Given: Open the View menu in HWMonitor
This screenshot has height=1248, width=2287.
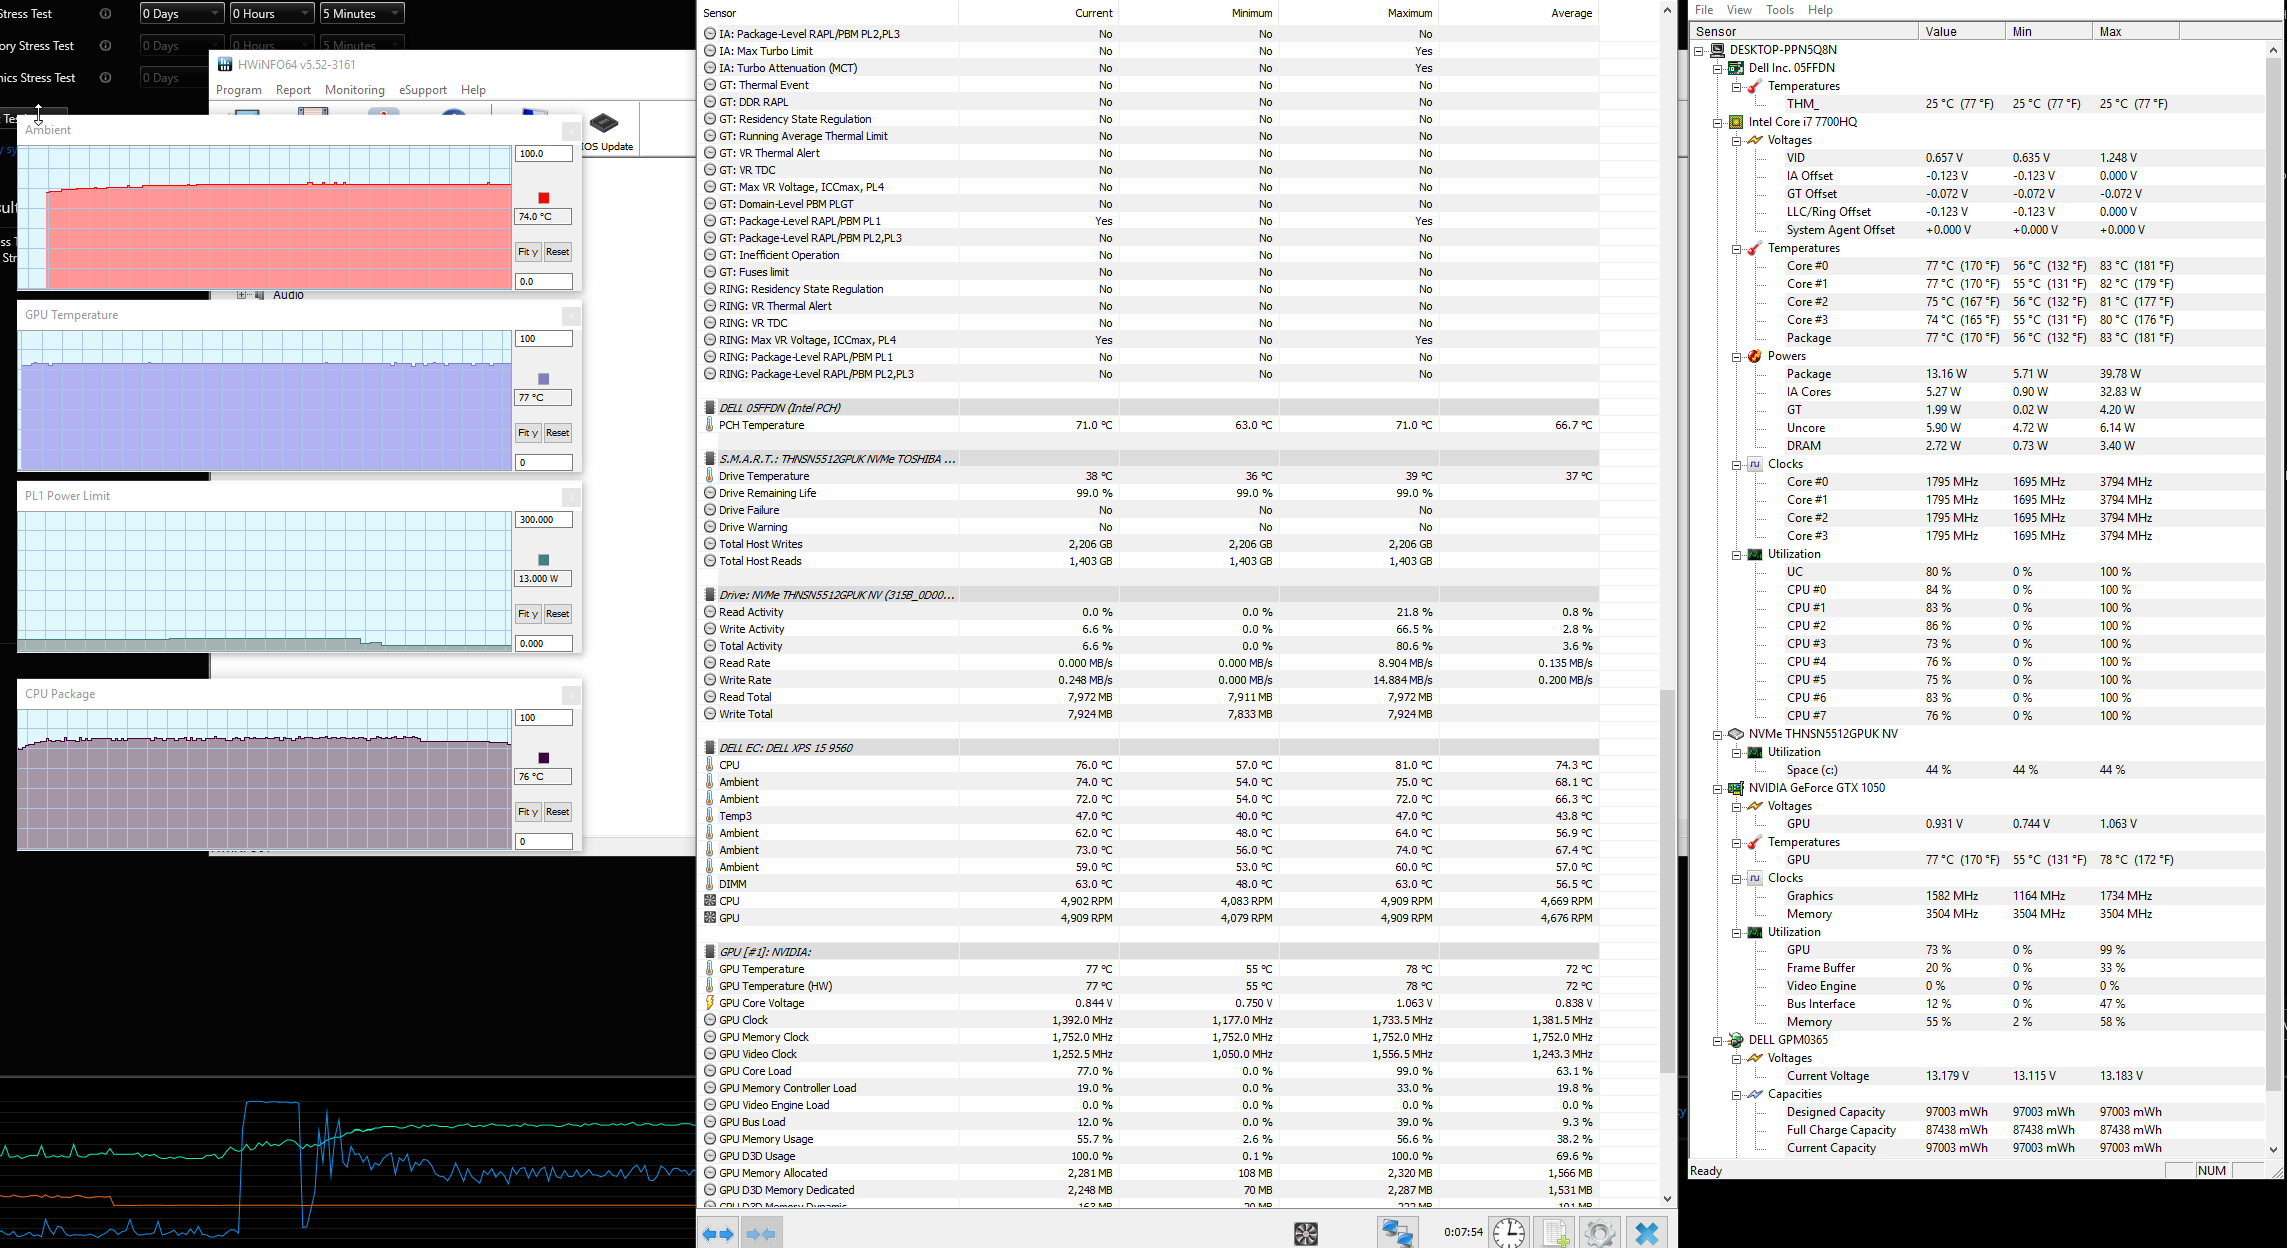Looking at the screenshot, I should pos(1740,10).
